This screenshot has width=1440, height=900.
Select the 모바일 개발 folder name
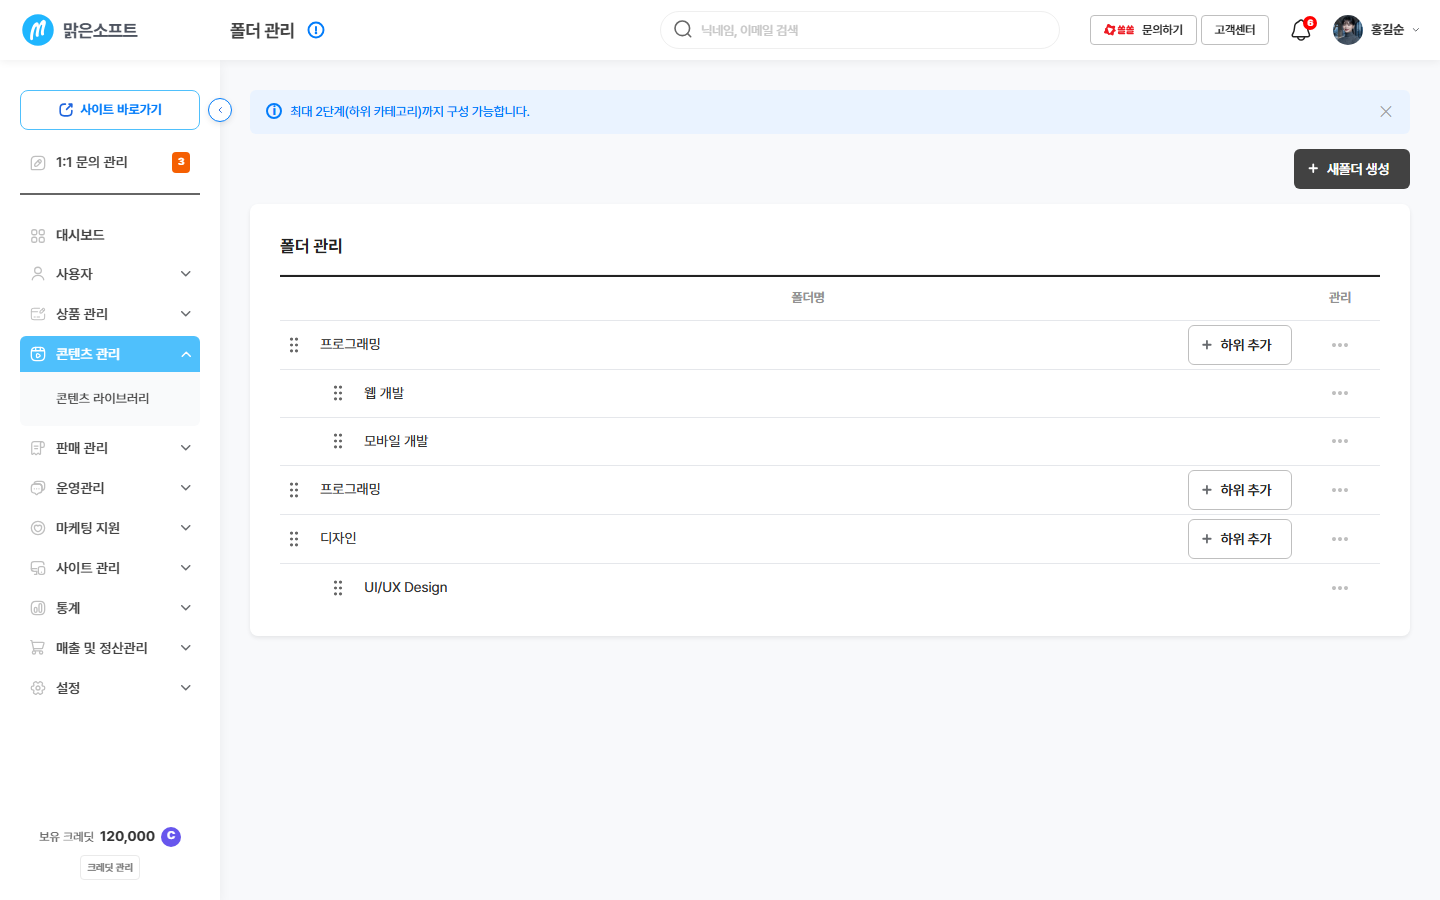tap(396, 441)
